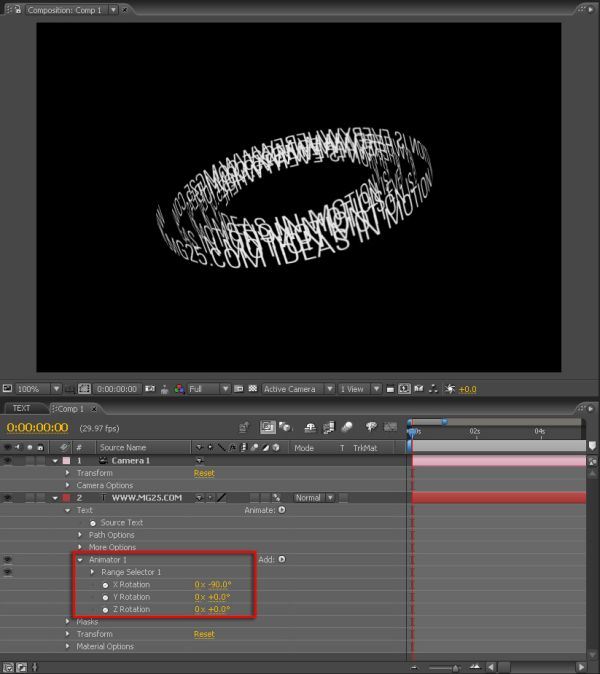The height and width of the screenshot is (674, 600).
Task: Open the graph editor icon
Action: [x=390, y=427]
